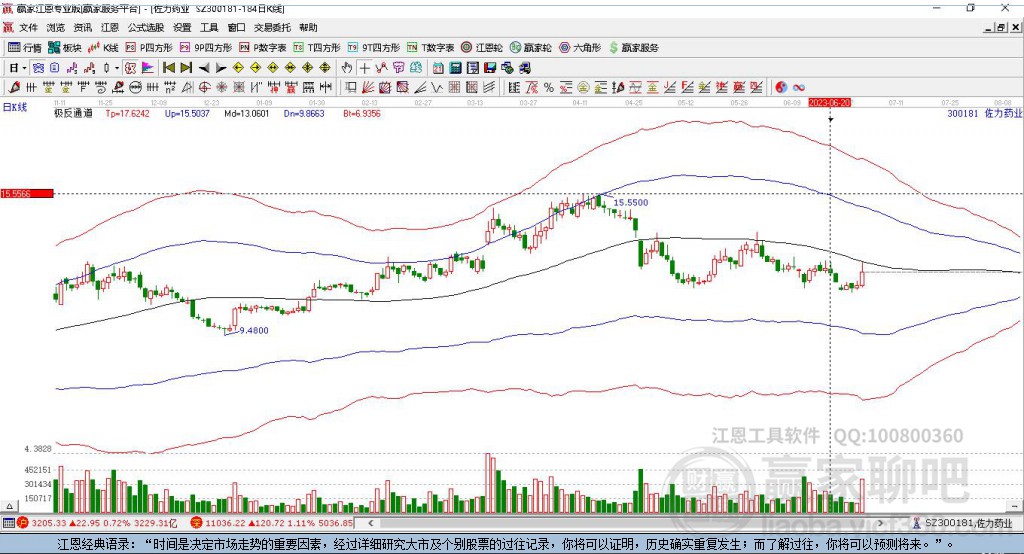Click the floppy disk save icon

(x=490, y=68)
